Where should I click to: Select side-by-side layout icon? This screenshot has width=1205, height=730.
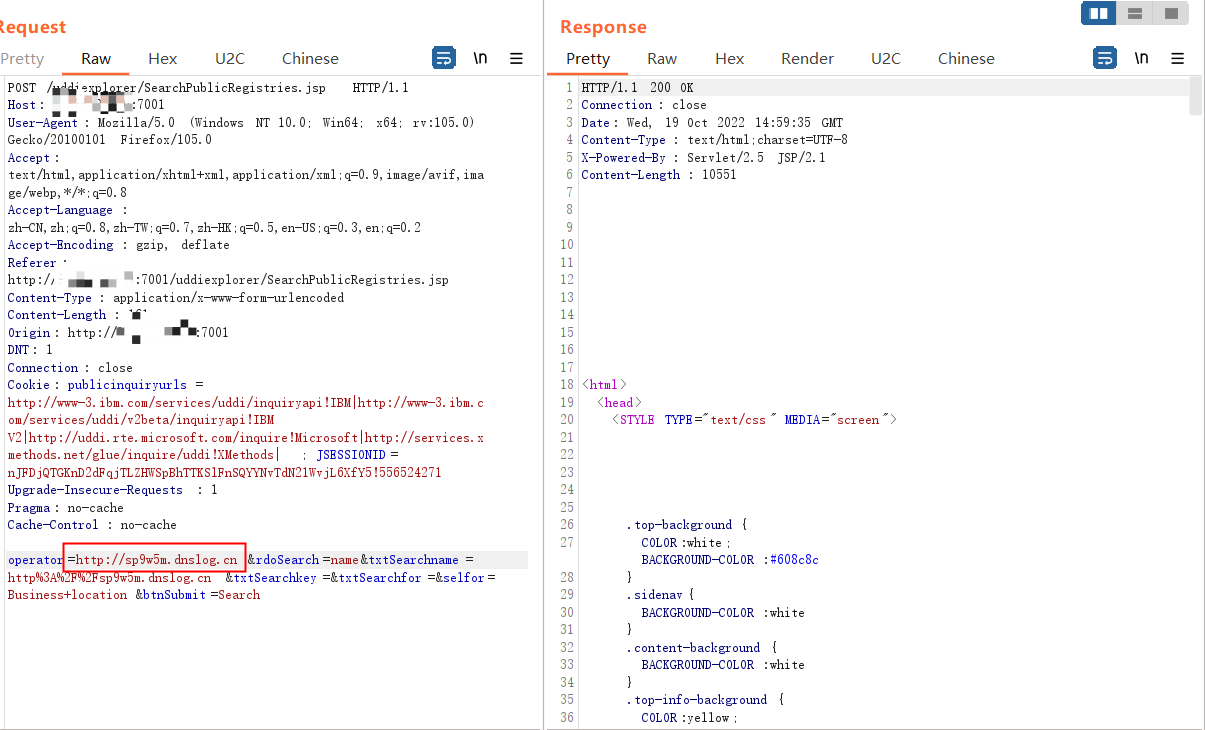pyautogui.click(x=1099, y=13)
